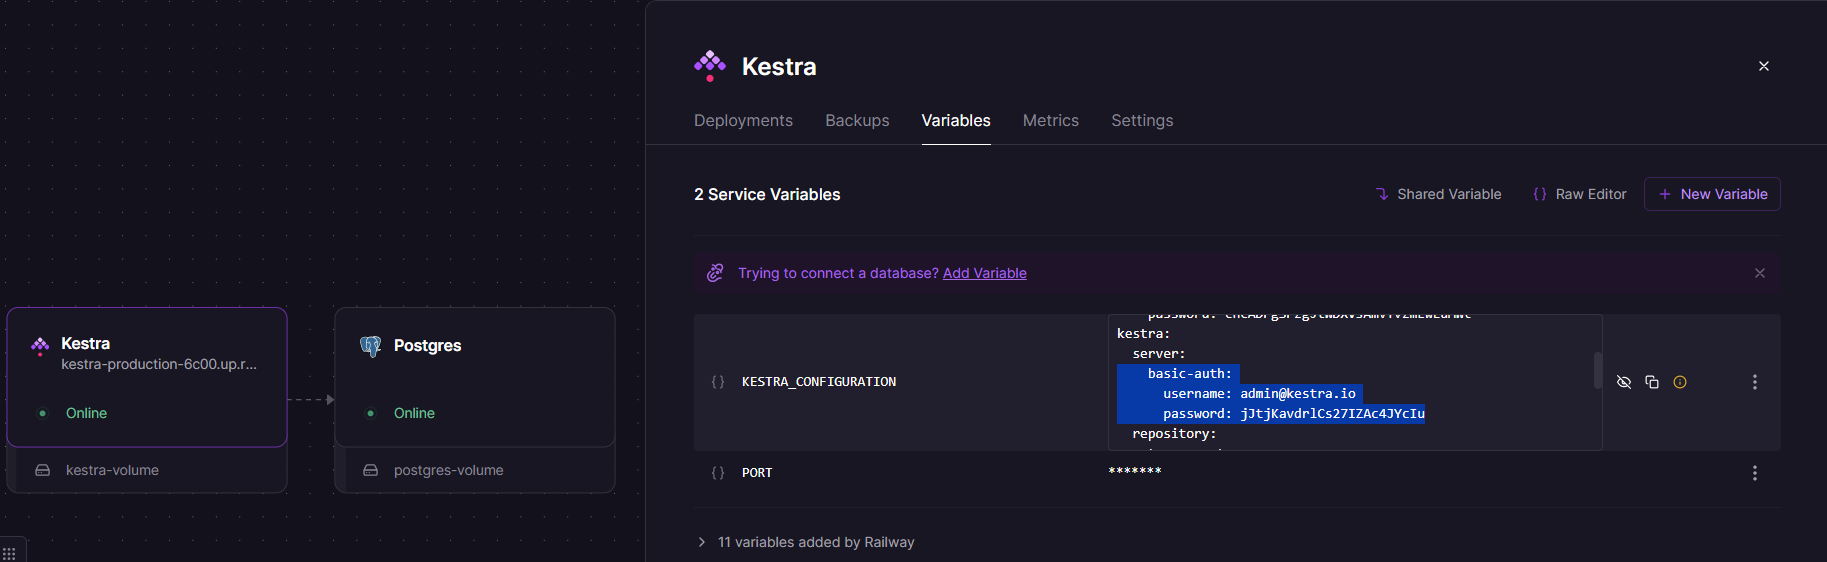This screenshot has width=1827, height=562.
Task: Click the admin@kestra.io username value
Action: [1298, 394]
